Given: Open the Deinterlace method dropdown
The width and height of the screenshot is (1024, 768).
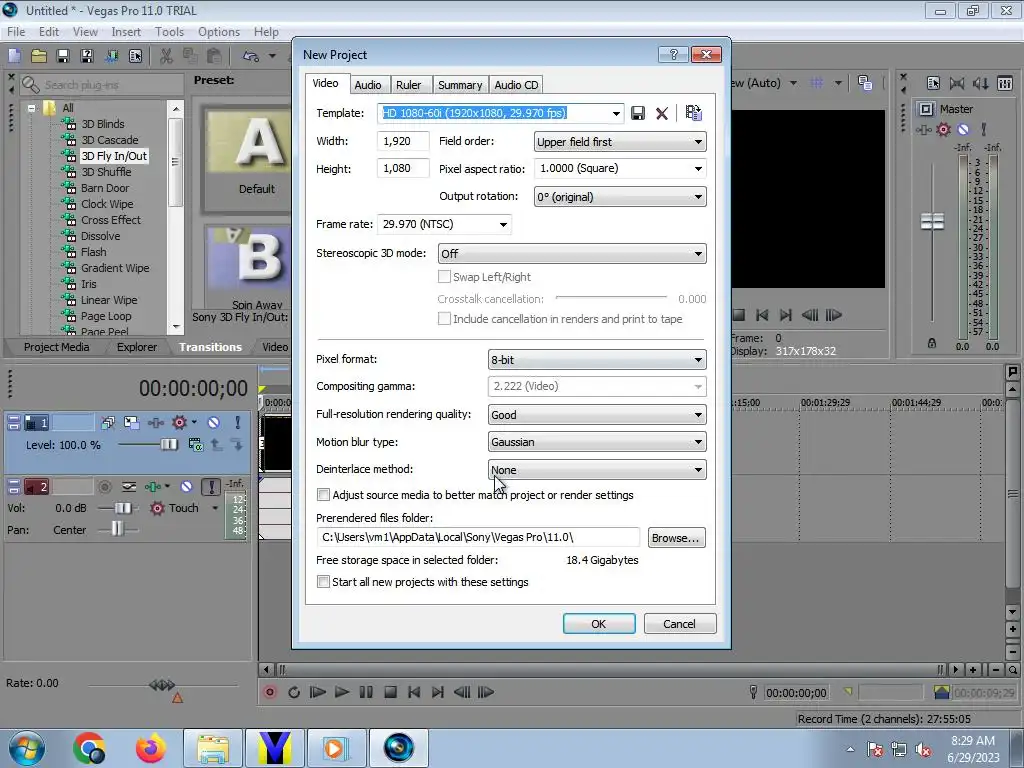Looking at the screenshot, I should [x=597, y=470].
